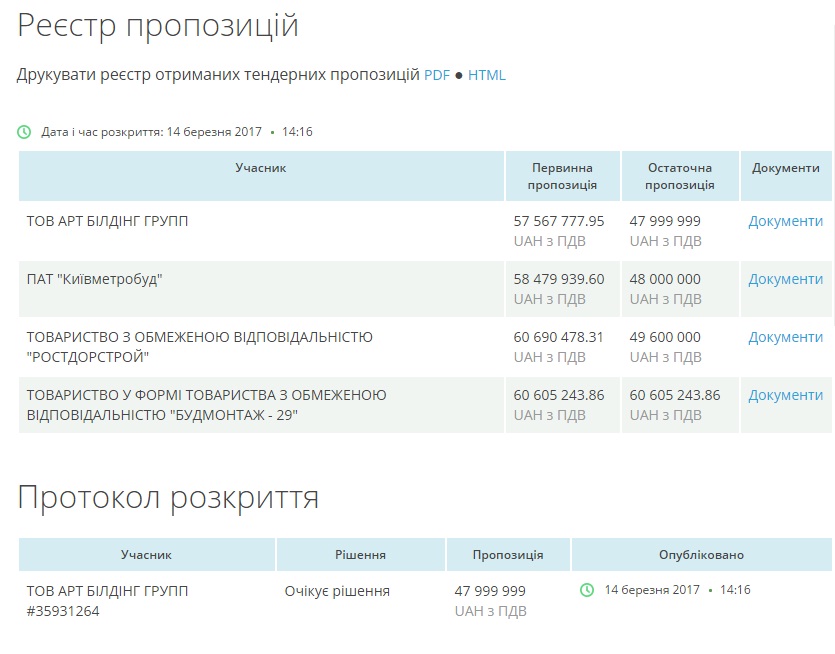Click the Реєстр пропозицій heading
The image size is (835, 654).
158,26
